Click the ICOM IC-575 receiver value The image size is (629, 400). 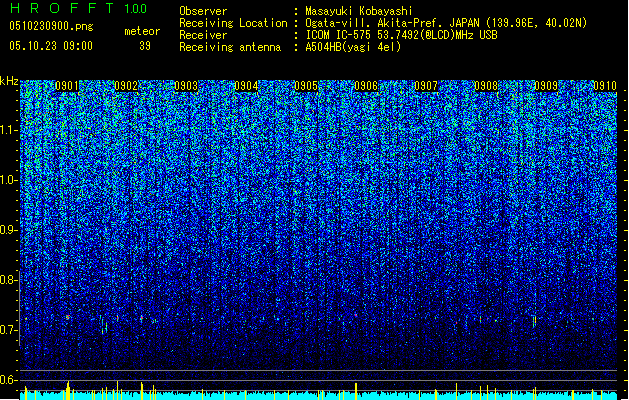coord(401,35)
